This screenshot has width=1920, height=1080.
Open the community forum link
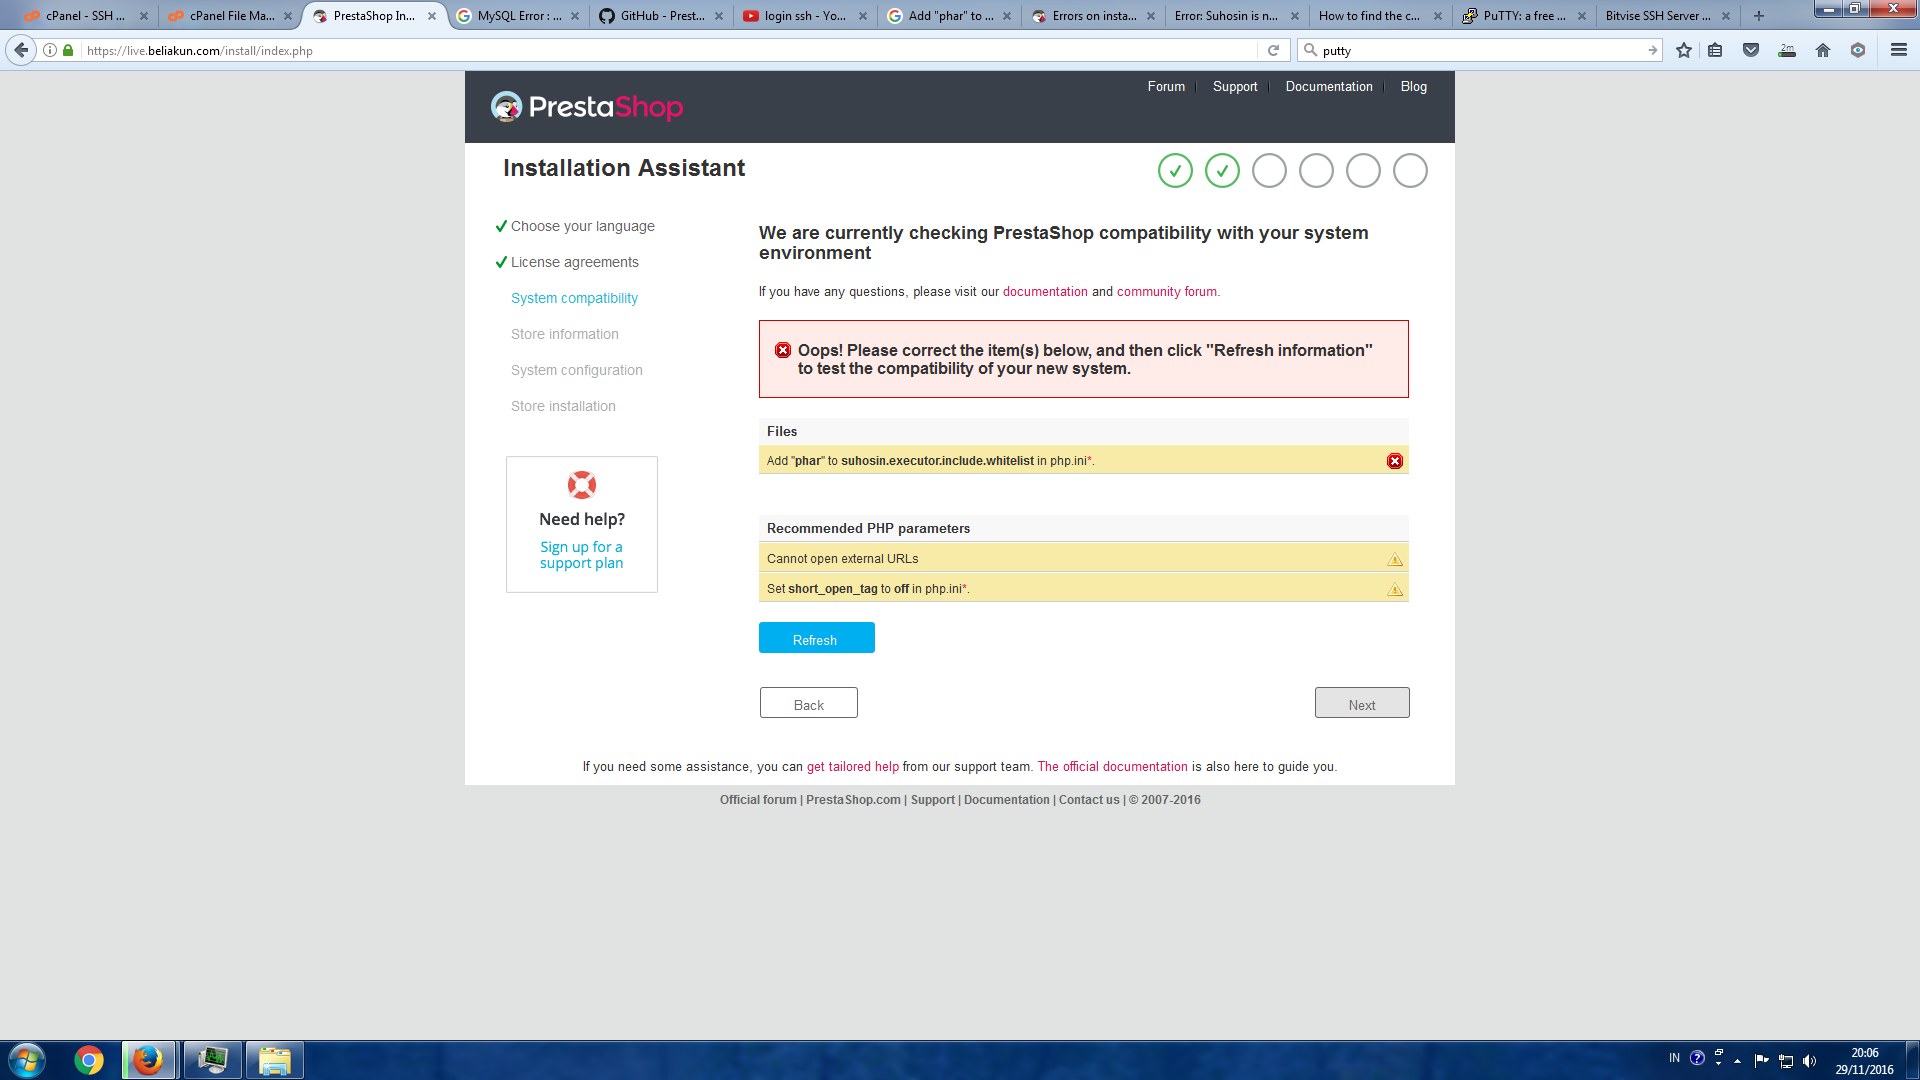coord(1166,292)
